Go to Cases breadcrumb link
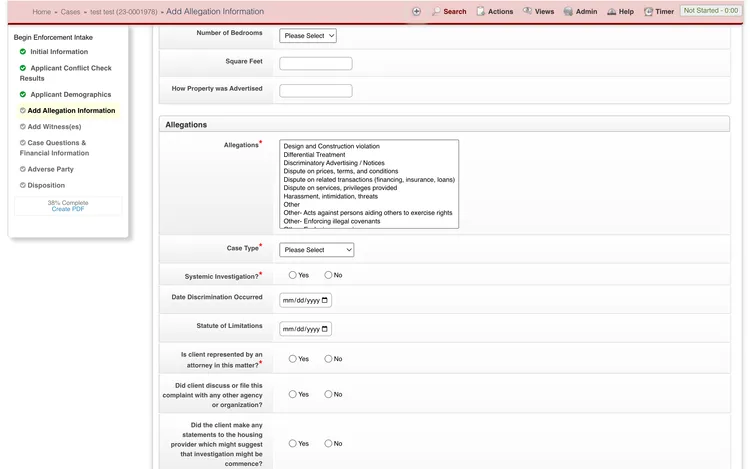 pos(70,12)
